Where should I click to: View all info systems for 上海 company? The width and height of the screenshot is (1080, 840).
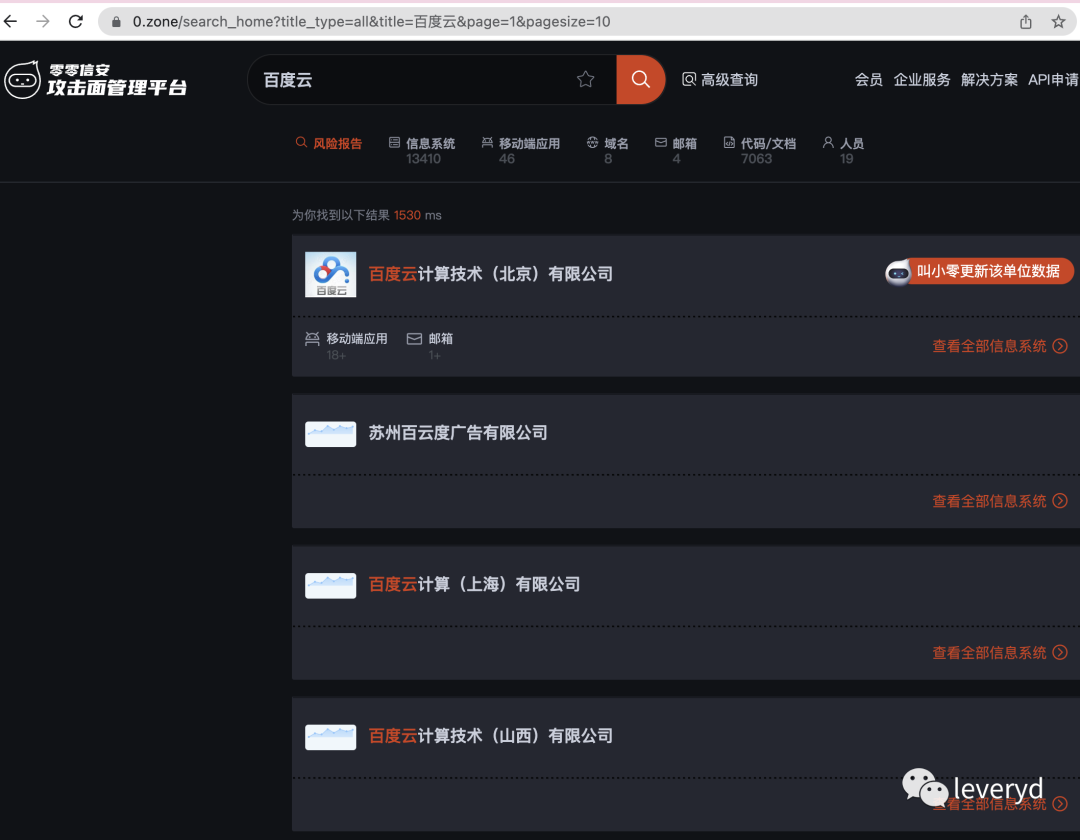pos(999,653)
